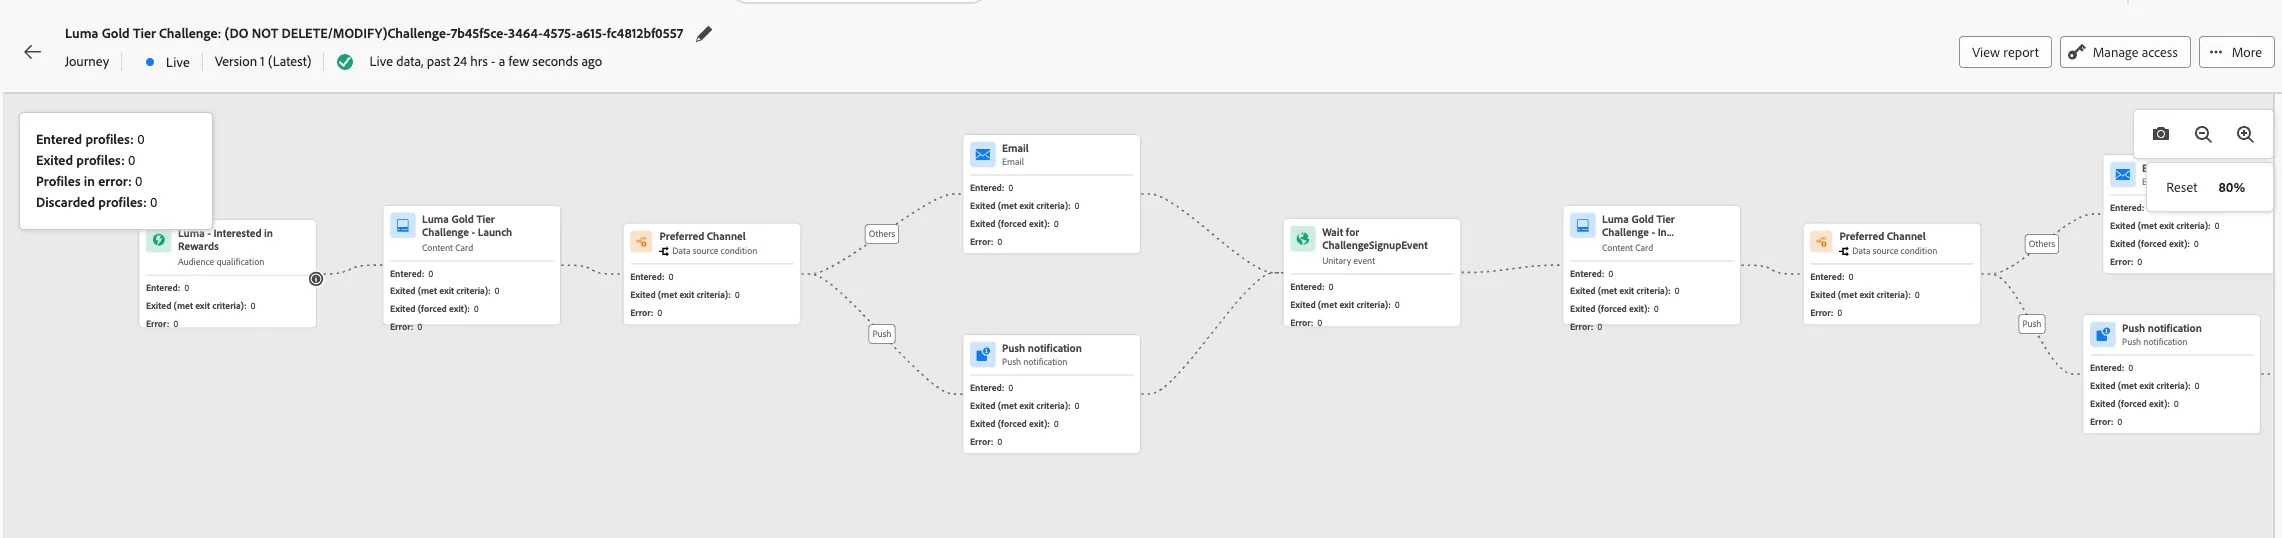Open Manage access settings
The image size is (2282, 538).
(x=2125, y=52)
